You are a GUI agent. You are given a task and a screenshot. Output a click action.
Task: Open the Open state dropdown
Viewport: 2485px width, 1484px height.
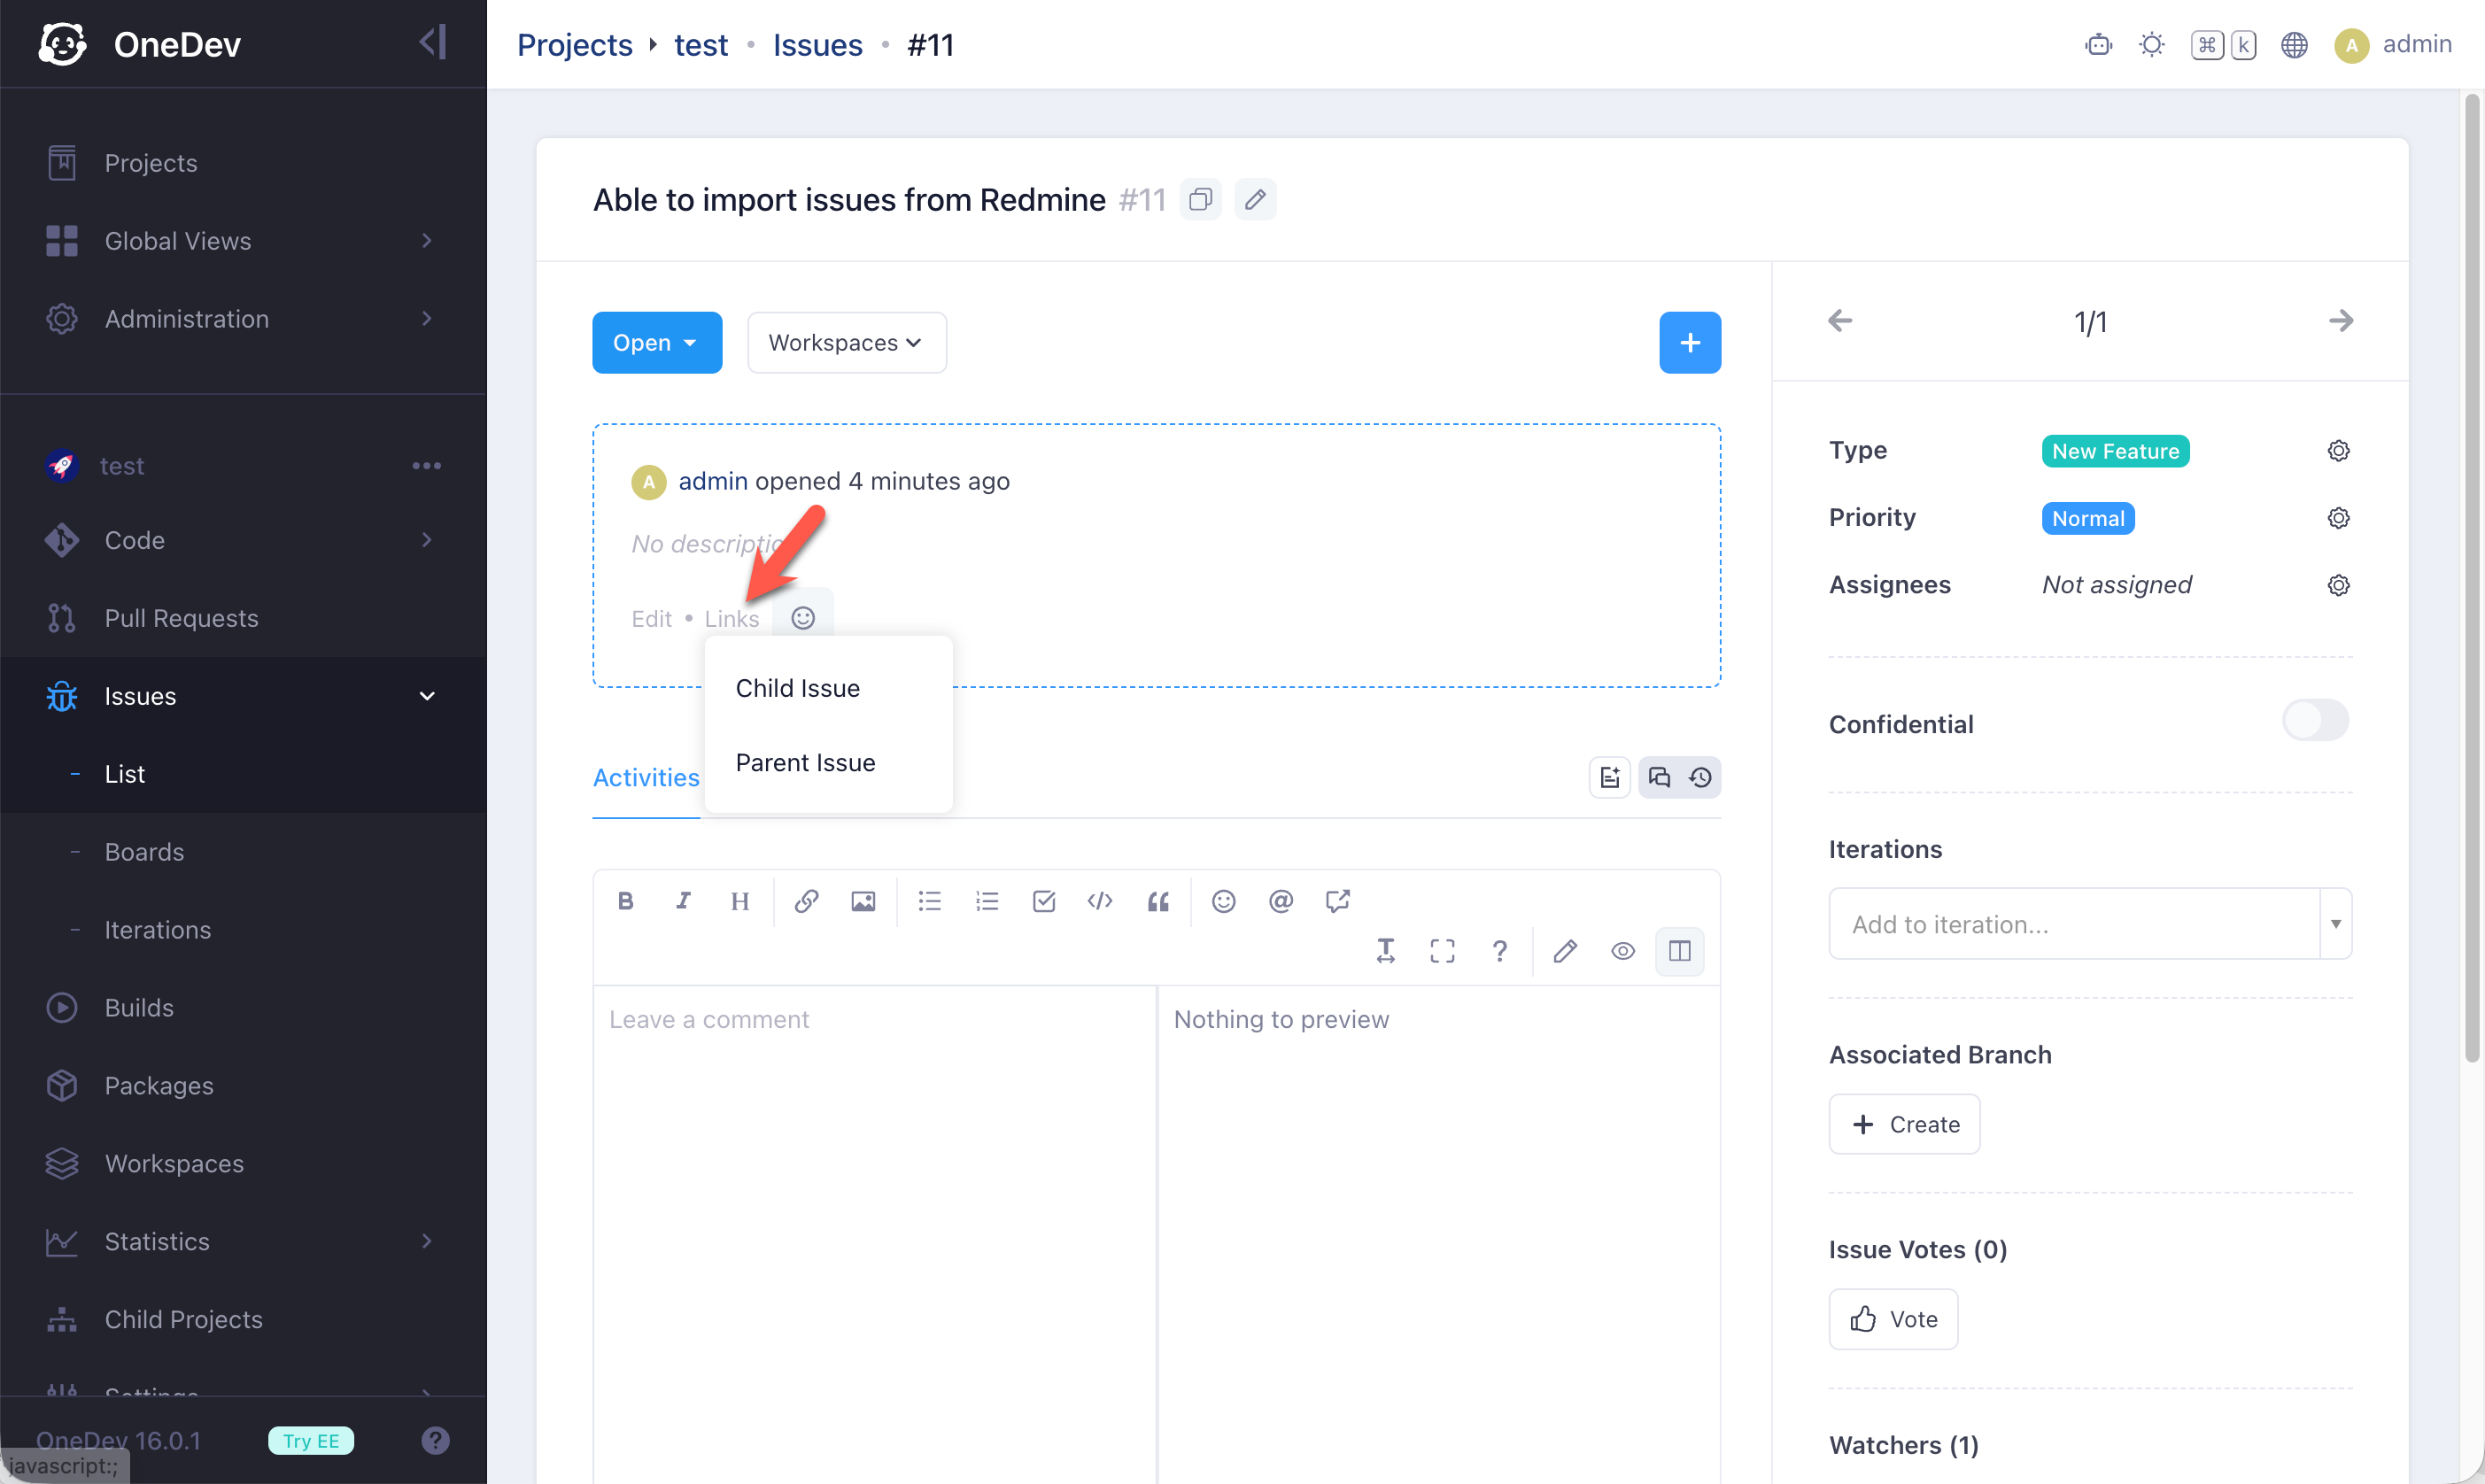[656, 342]
